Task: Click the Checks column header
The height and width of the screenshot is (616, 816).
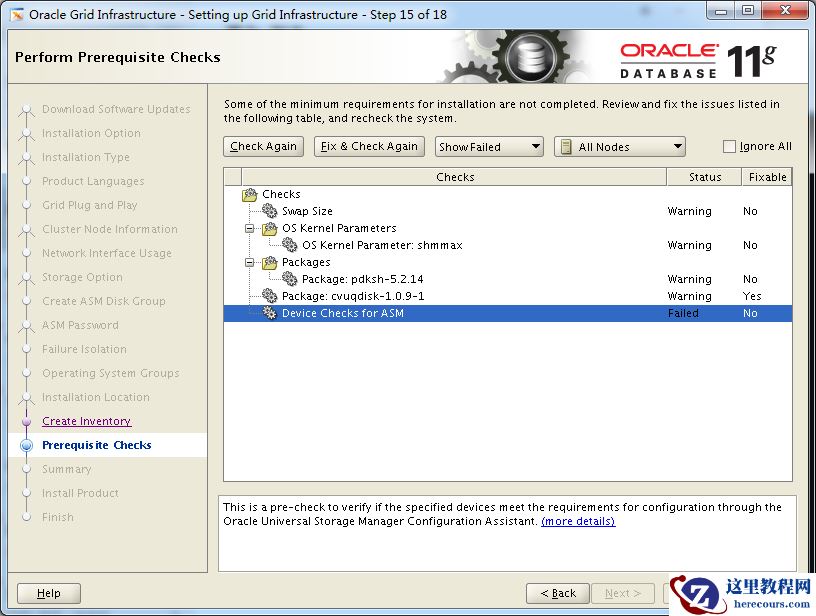Action: pos(454,177)
